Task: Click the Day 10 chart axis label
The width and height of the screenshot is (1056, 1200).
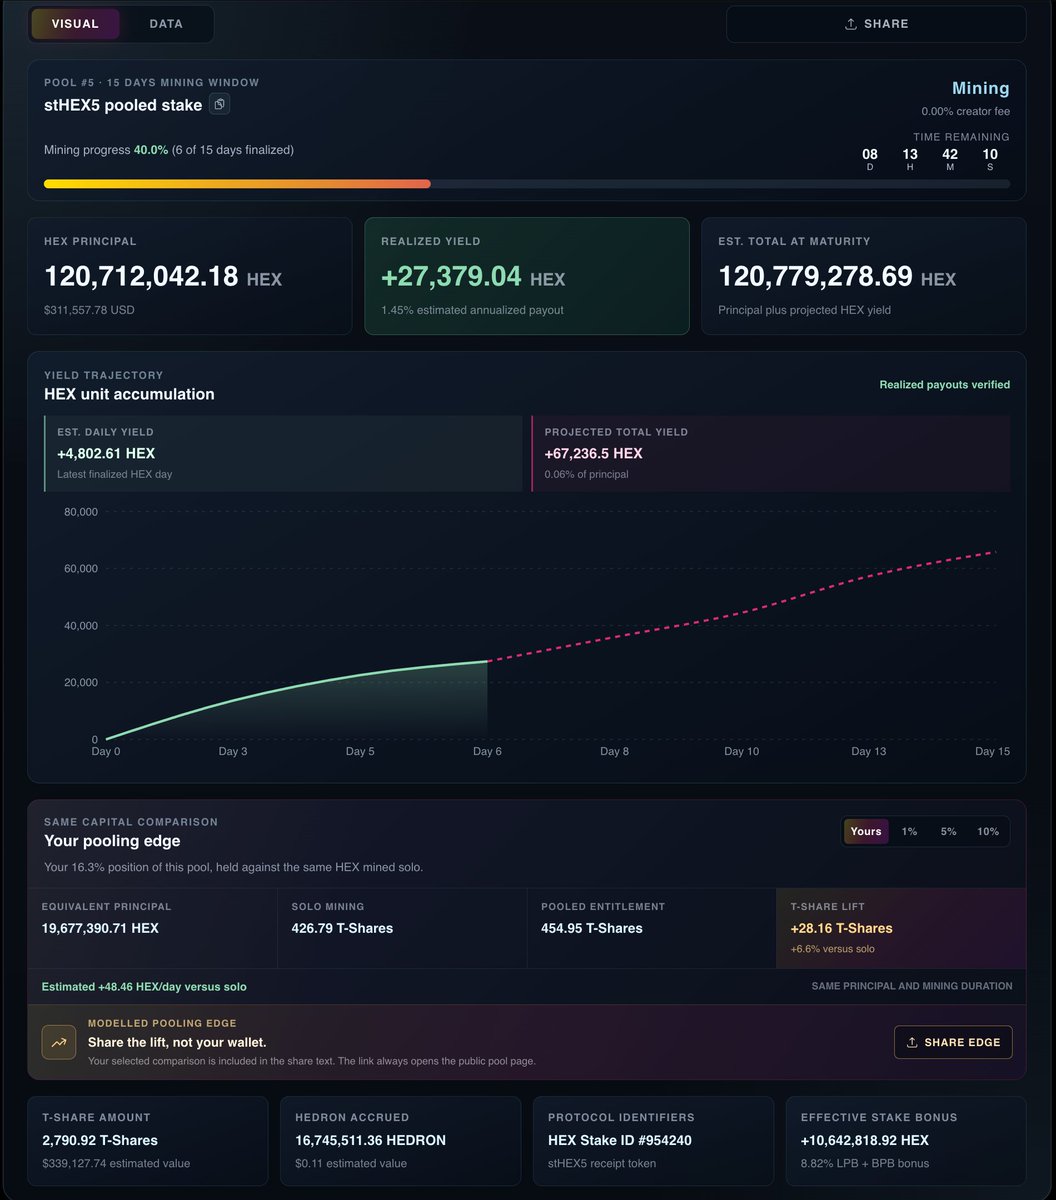Action: point(742,751)
